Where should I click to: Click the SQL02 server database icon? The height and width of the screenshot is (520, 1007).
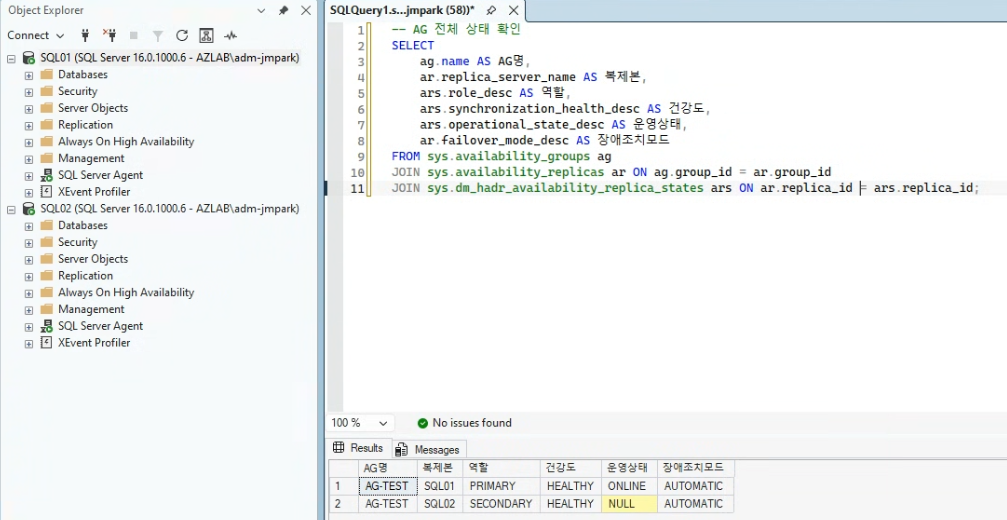pos(29,209)
